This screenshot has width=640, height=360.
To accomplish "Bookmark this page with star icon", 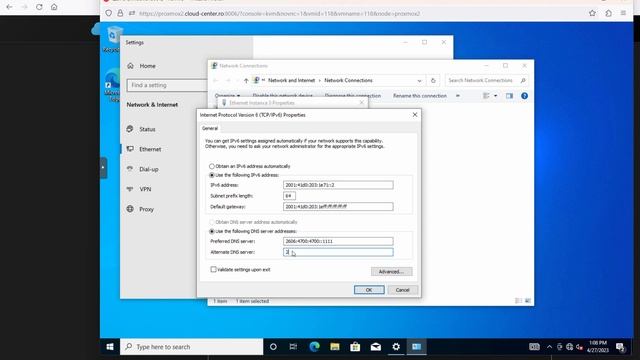I will (x=592, y=13).
